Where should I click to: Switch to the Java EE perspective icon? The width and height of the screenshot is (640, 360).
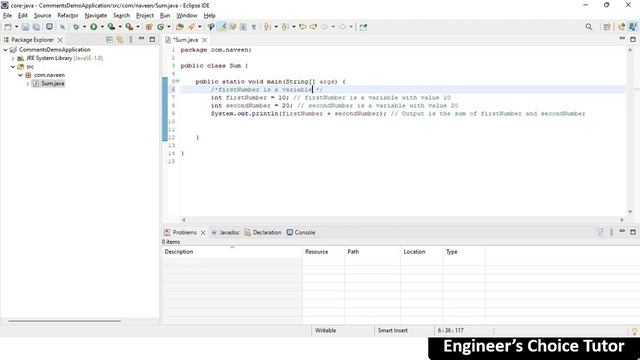tap(621, 27)
